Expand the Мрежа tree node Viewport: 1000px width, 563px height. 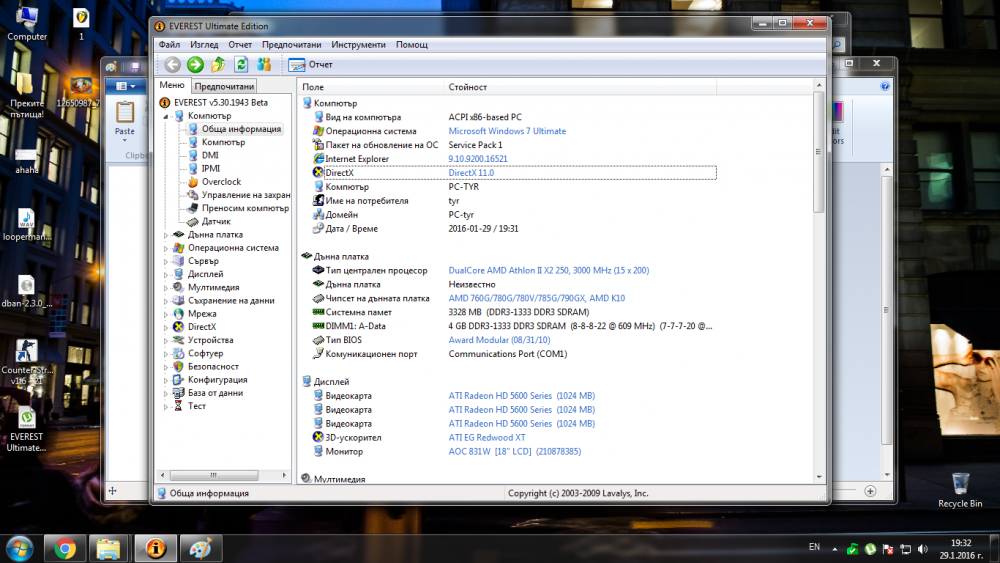pyautogui.click(x=166, y=314)
